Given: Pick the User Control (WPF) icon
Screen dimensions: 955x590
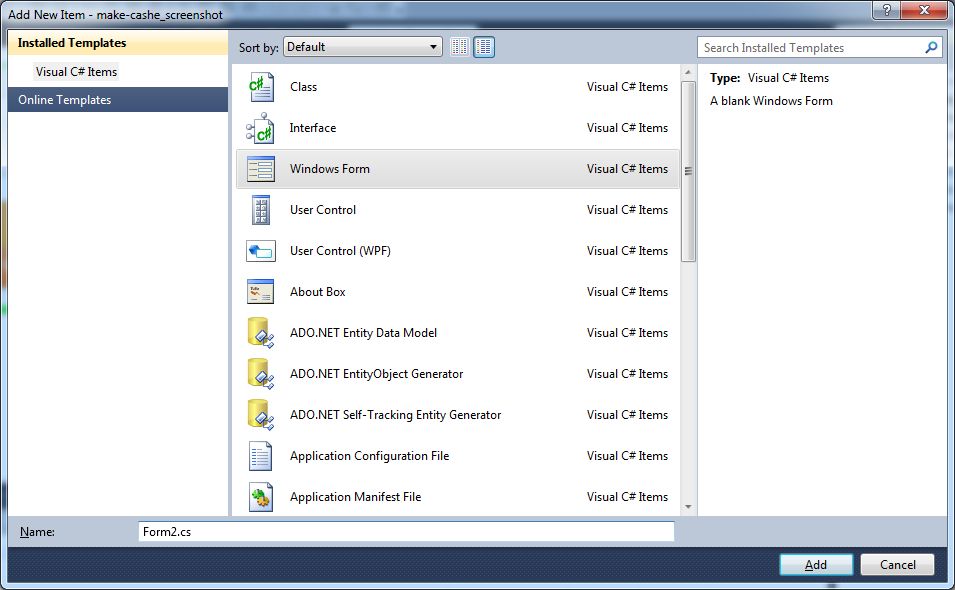Looking at the screenshot, I should (260, 251).
